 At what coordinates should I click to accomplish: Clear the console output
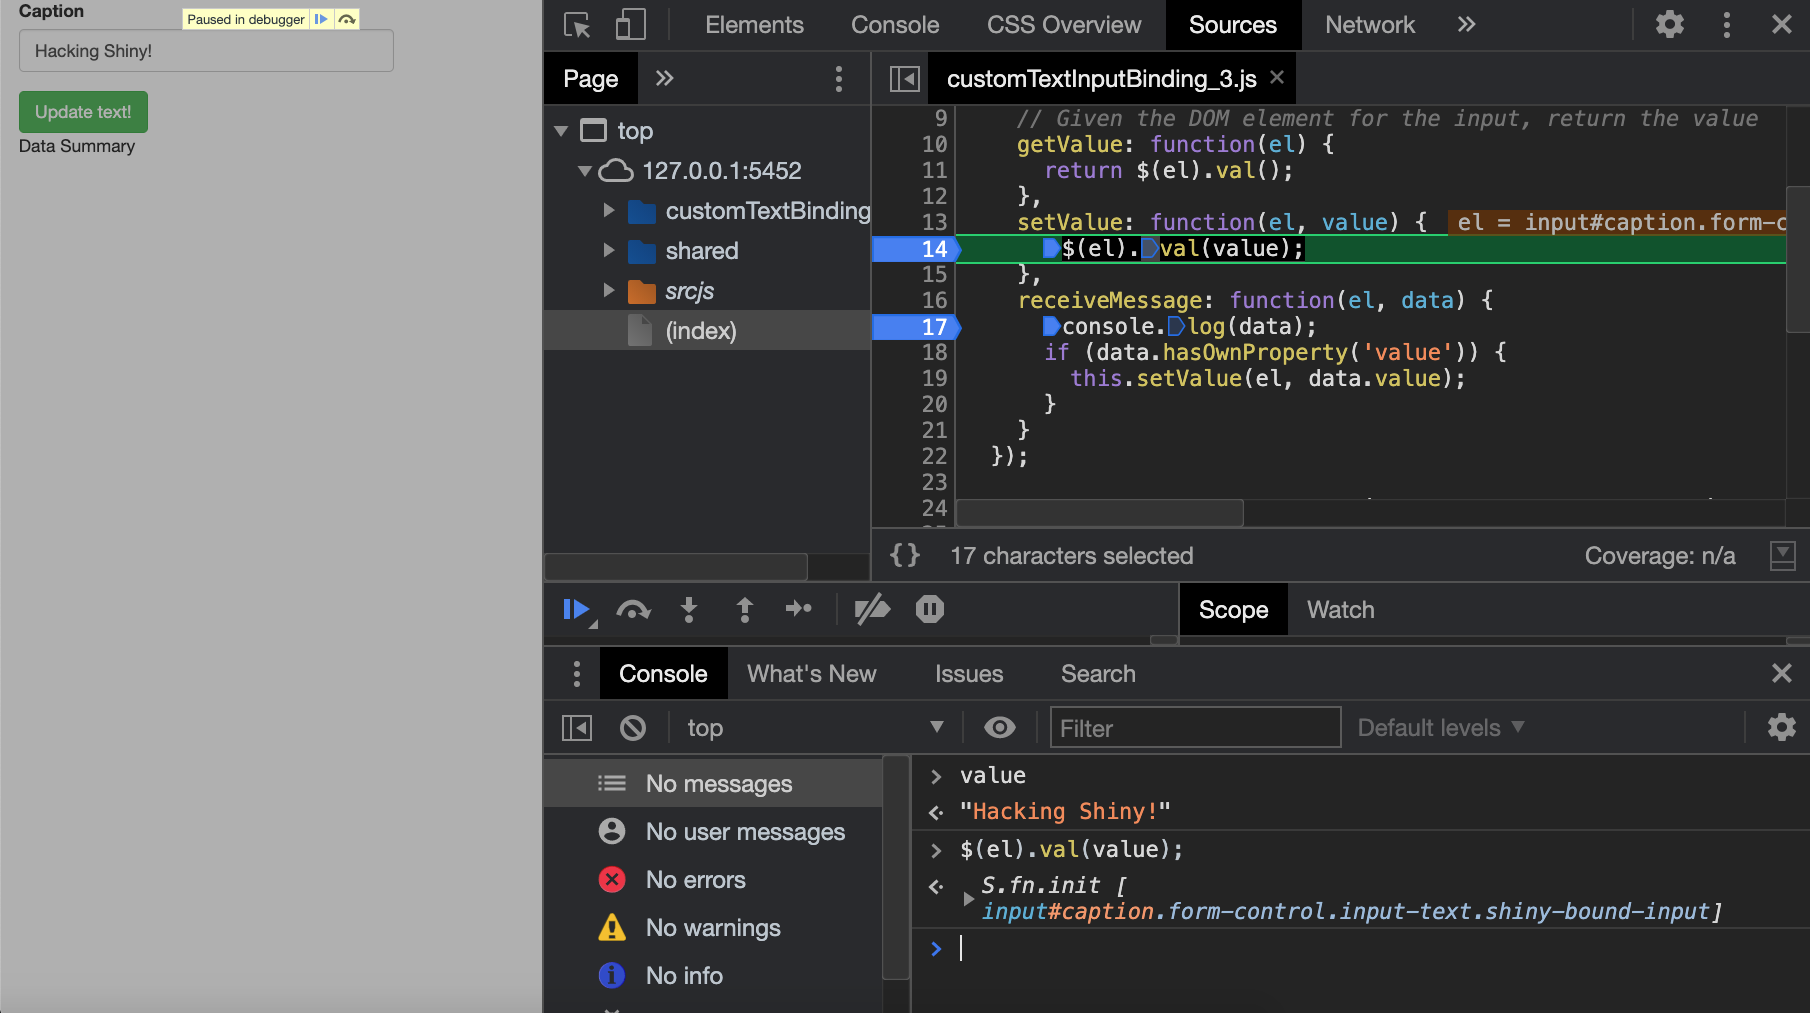coord(633,728)
